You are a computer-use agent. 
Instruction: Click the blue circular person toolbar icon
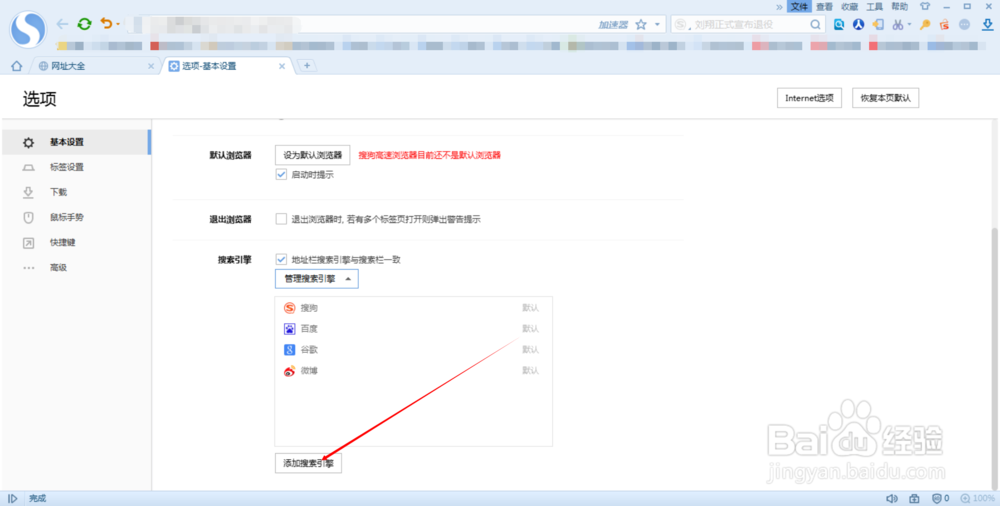pos(858,25)
